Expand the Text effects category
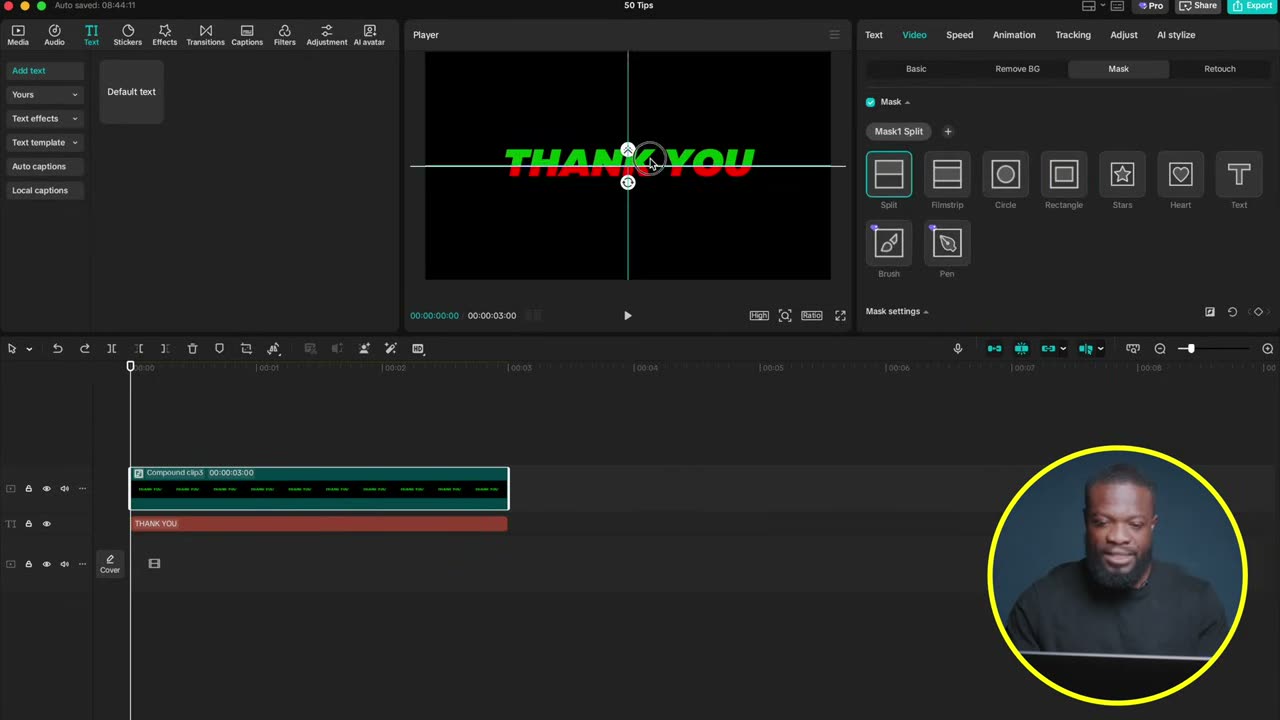This screenshot has height=720, width=1280. tap(45, 119)
